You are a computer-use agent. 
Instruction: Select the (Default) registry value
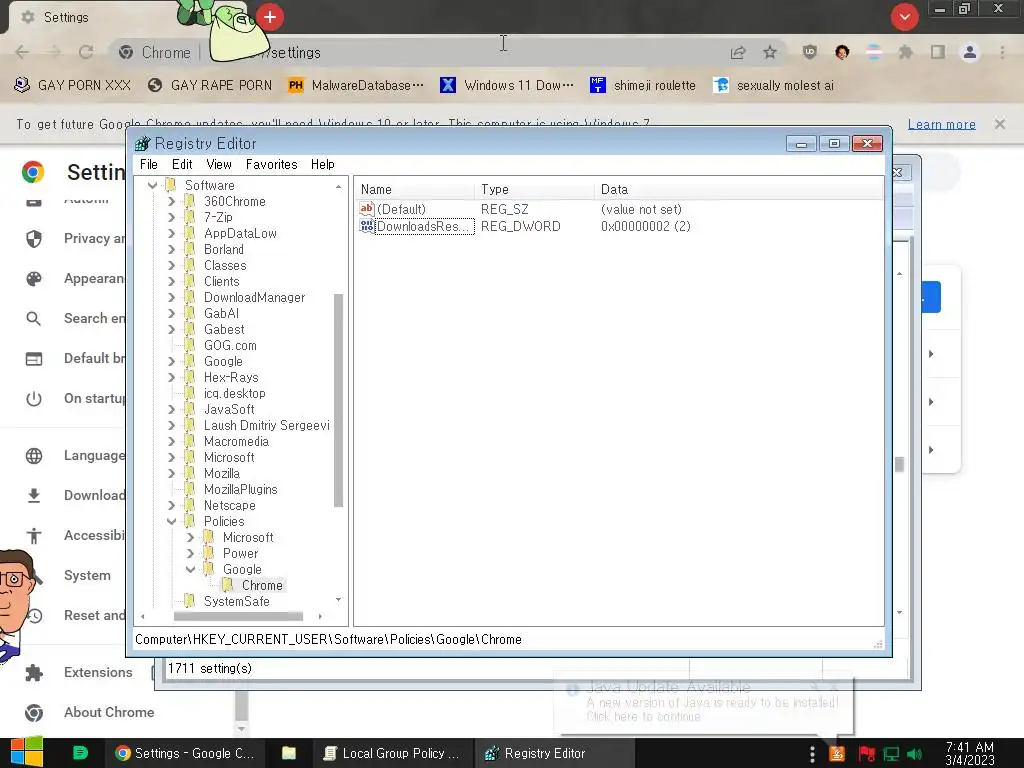coord(401,210)
